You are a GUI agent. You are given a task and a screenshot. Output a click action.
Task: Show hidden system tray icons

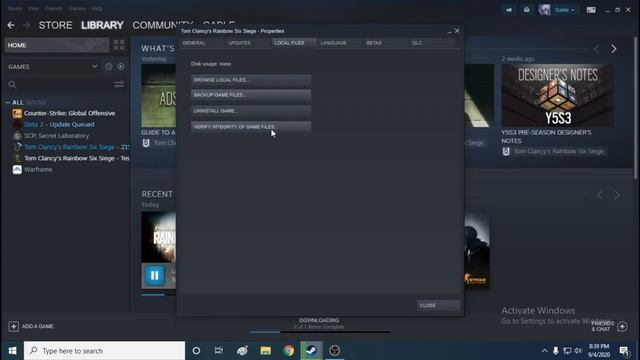pos(544,351)
